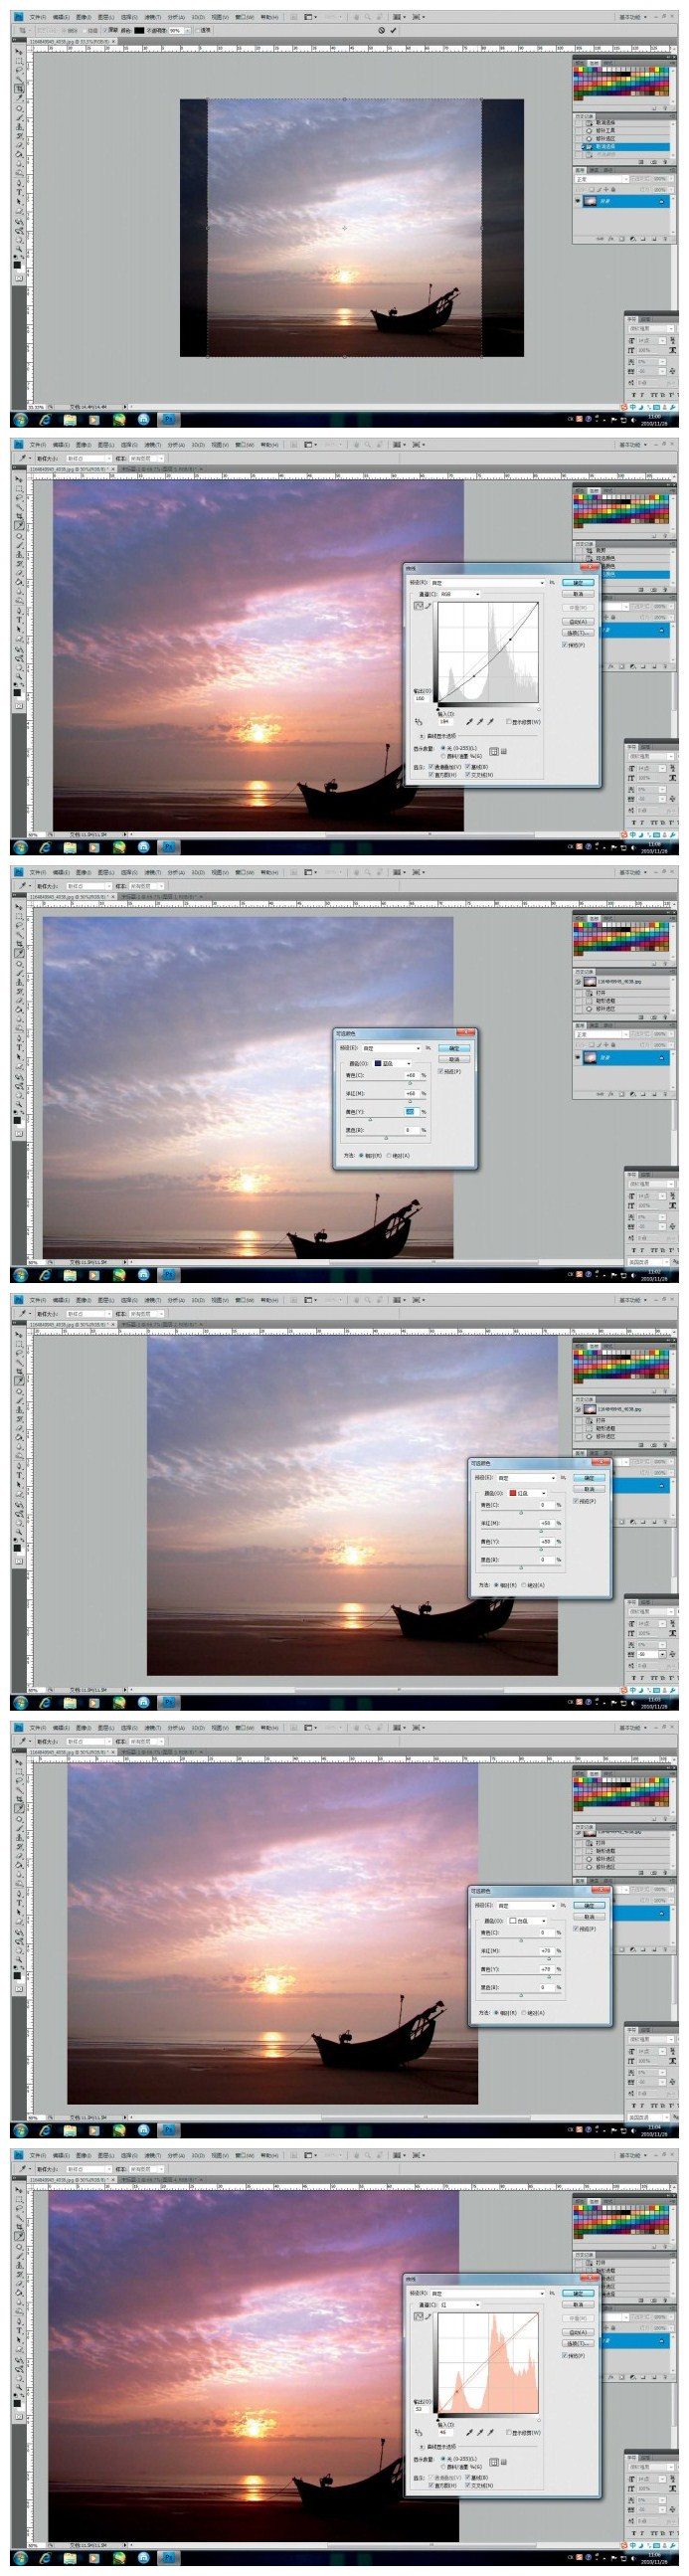Open the file explorer icon in crop window's taskbar
Image resolution: width=689 pixels, height=2576 pixels.
point(70,420)
